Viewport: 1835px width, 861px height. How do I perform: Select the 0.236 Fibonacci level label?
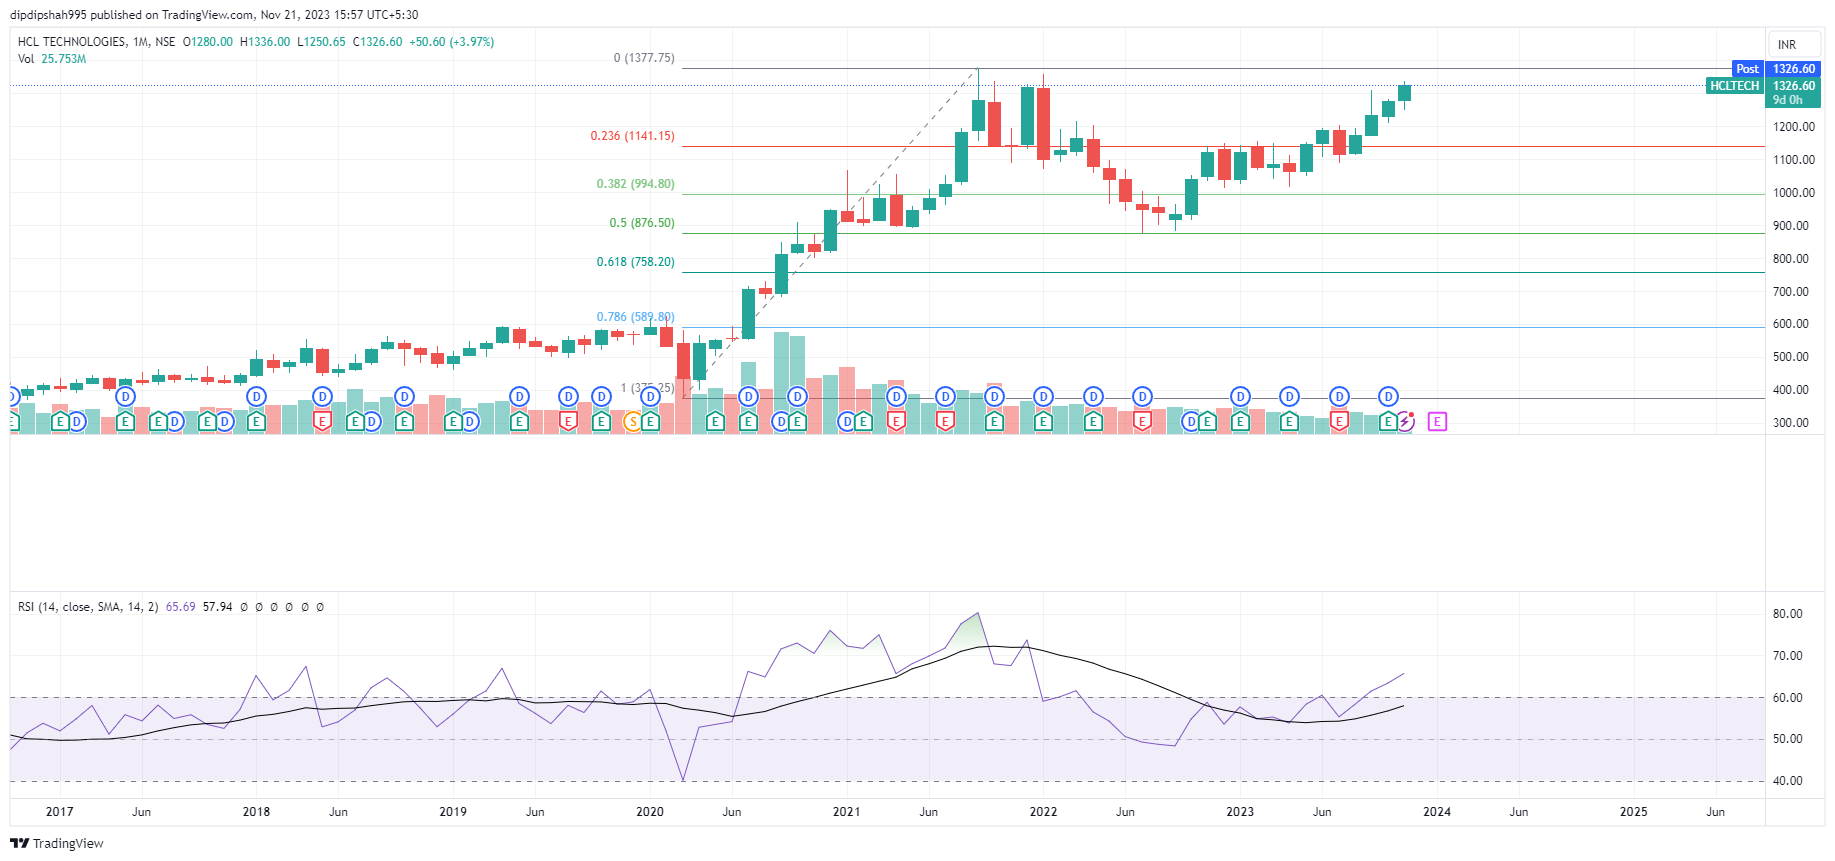(632, 136)
